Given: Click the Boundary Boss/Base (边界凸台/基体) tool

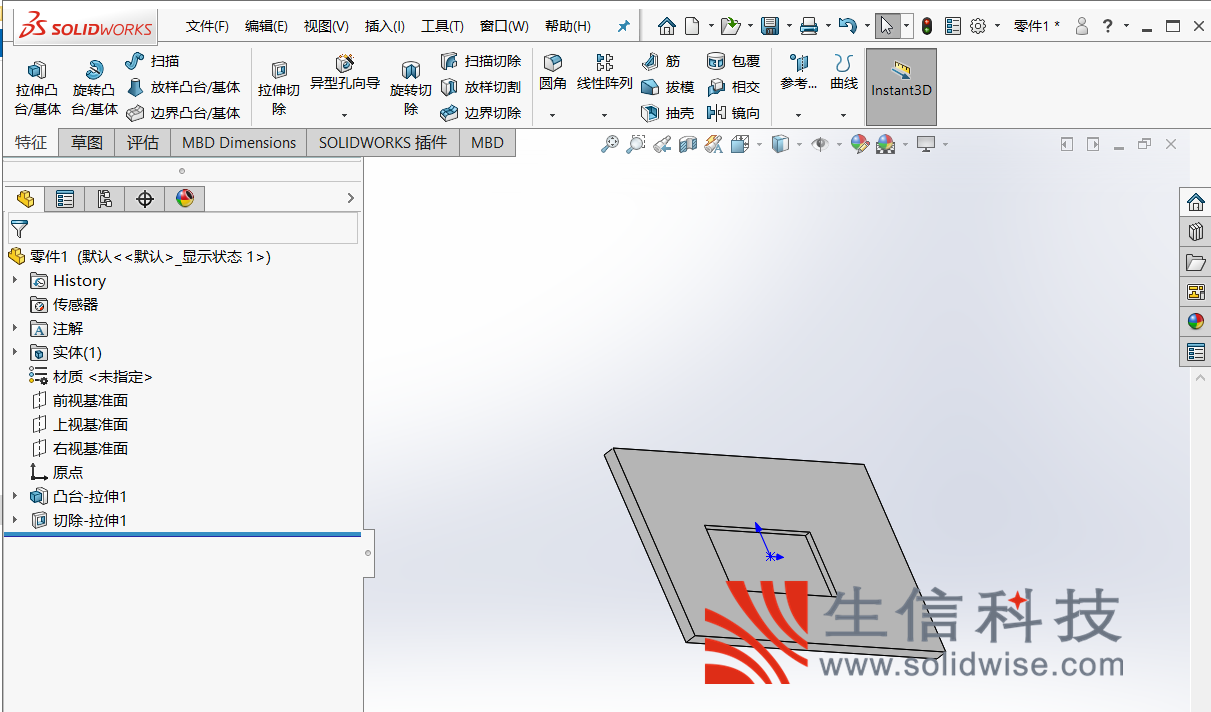Looking at the screenshot, I should [x=182, y=113].
